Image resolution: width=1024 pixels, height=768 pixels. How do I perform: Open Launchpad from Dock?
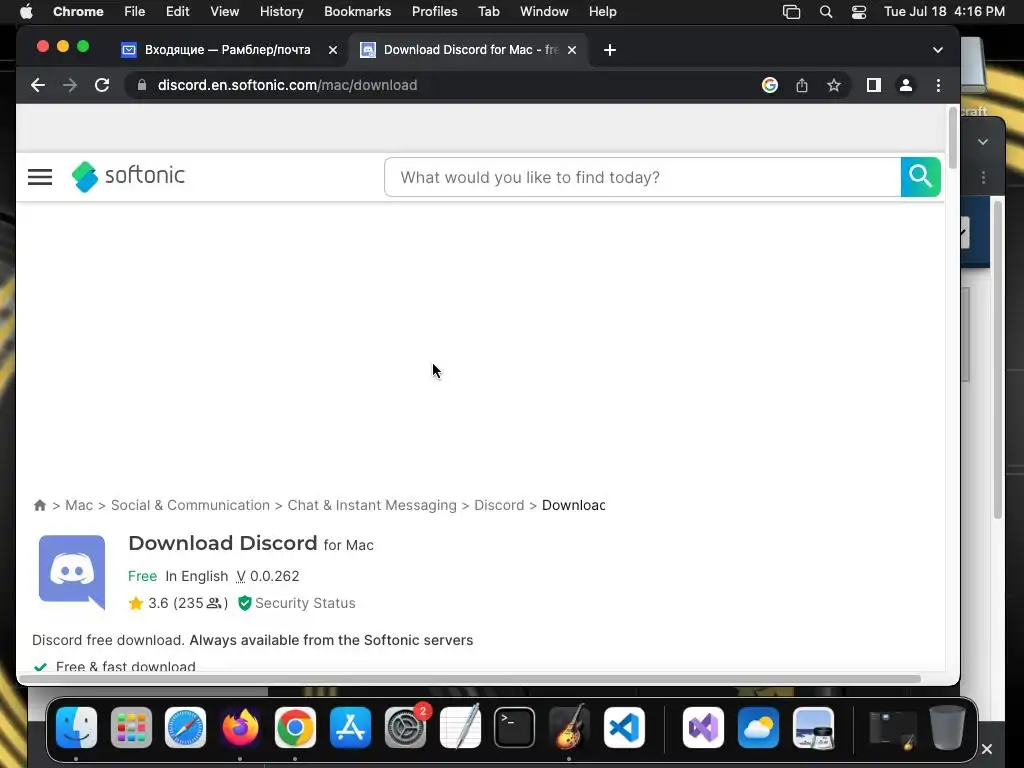(131, 727)
